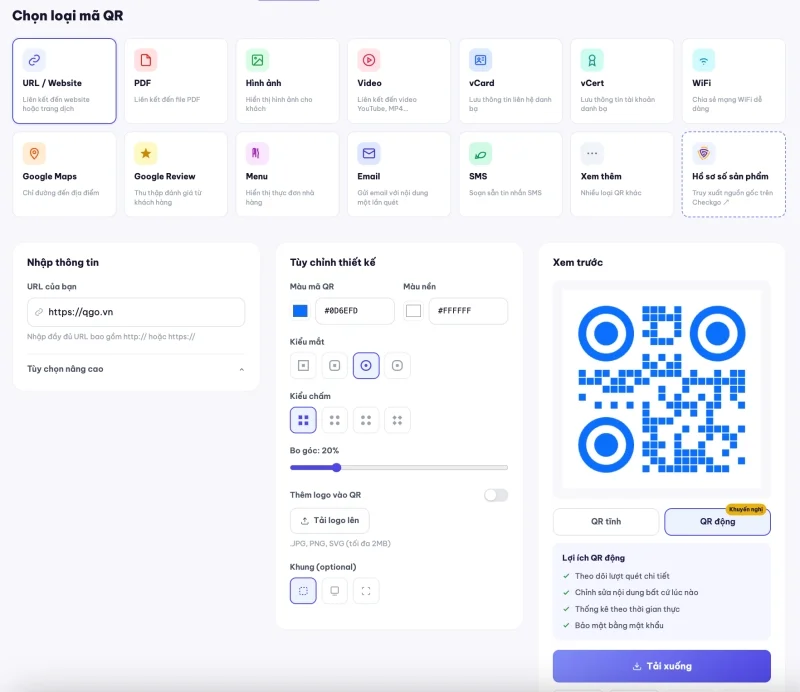Viewport: 800px width, 692px height.
Task: Select the fourth eye style option
Action: click(x=397, y=365)
